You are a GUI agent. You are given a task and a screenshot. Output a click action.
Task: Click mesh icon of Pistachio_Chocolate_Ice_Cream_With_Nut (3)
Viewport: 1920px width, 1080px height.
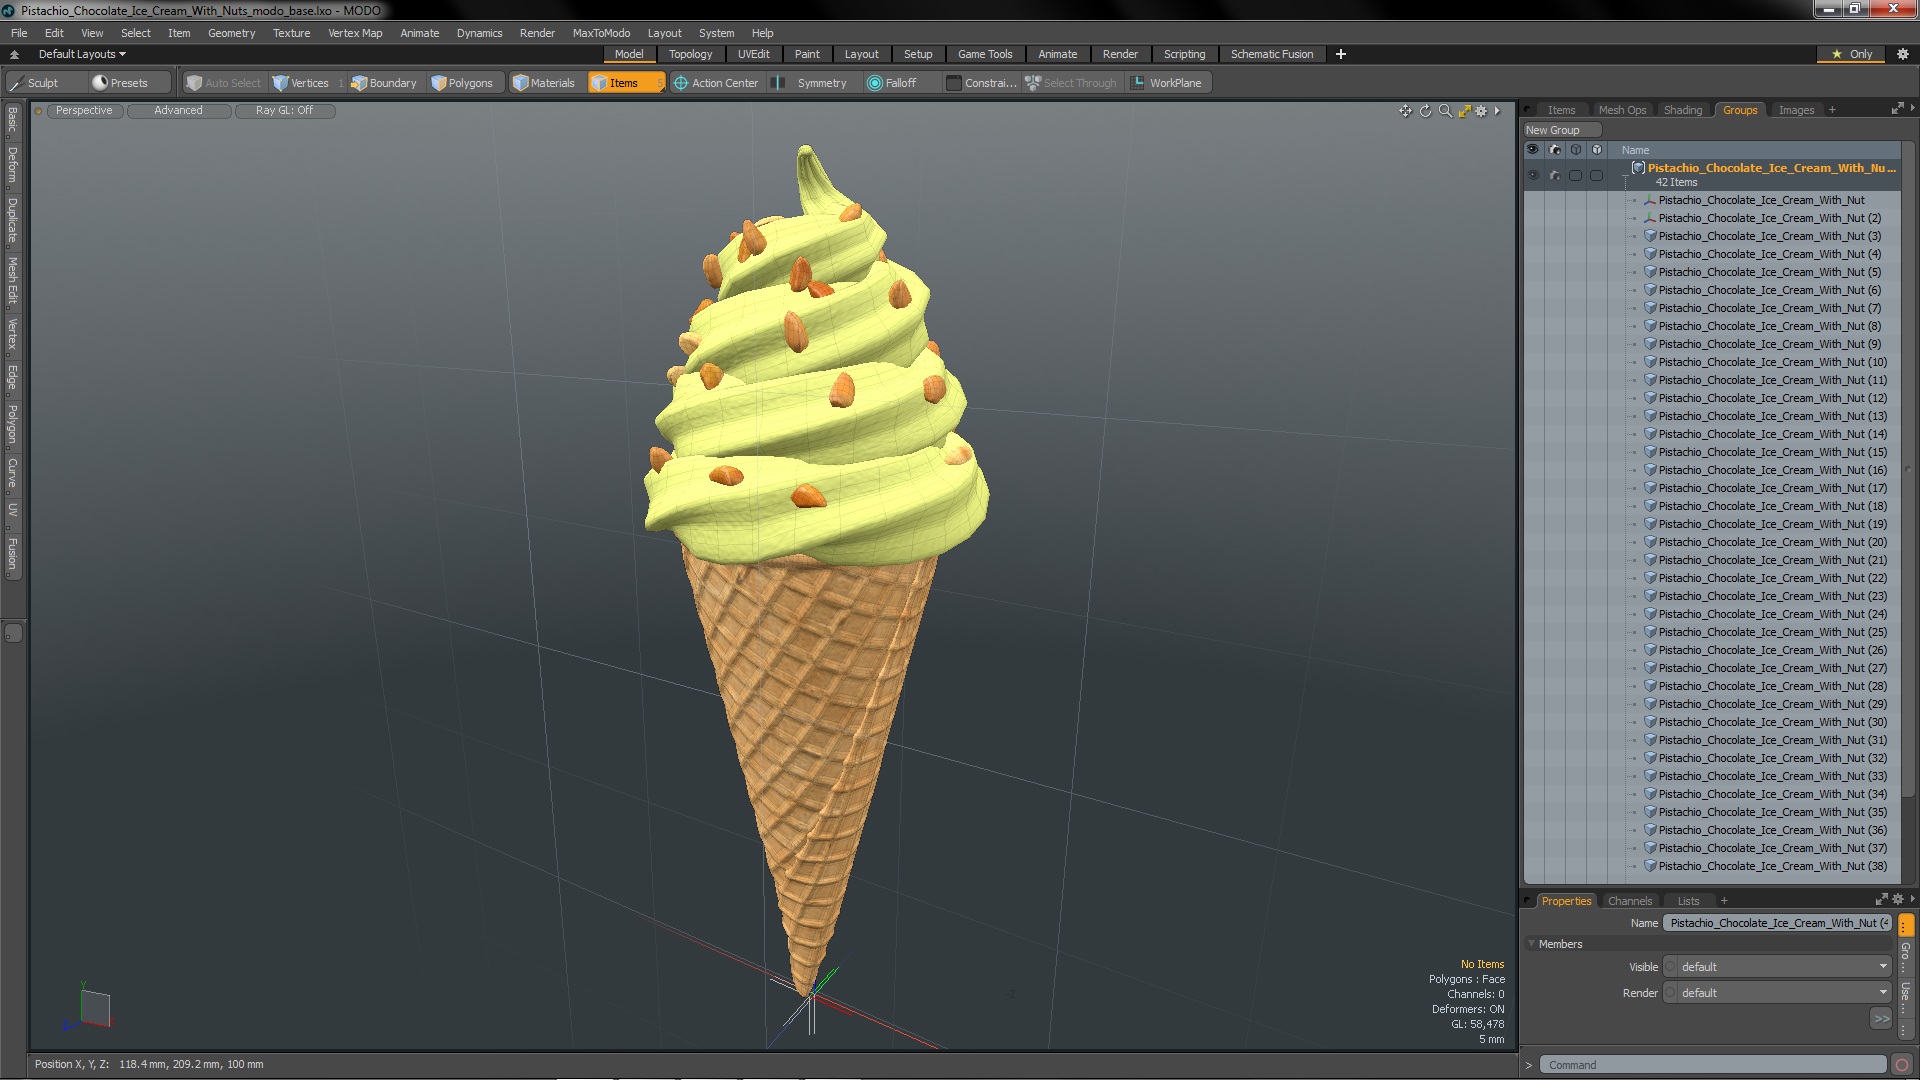tap(1650, 236)
